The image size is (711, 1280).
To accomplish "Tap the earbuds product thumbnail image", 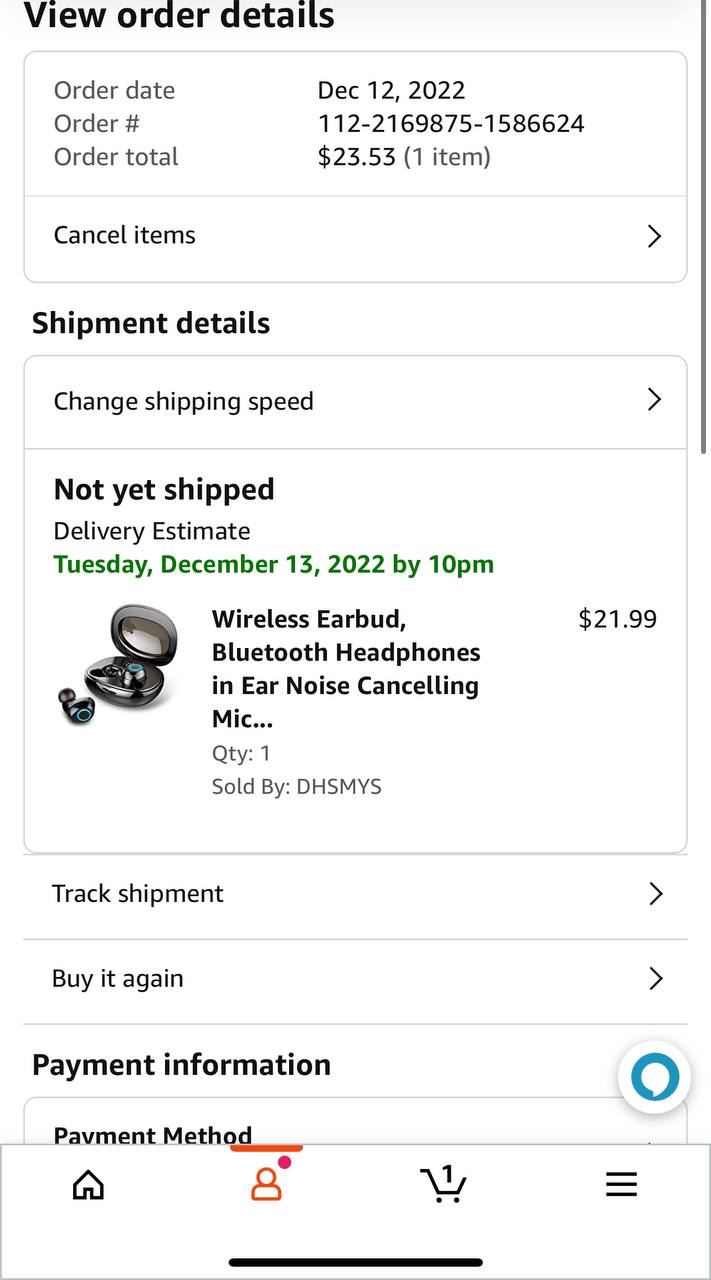I will (x=117, y=663).
